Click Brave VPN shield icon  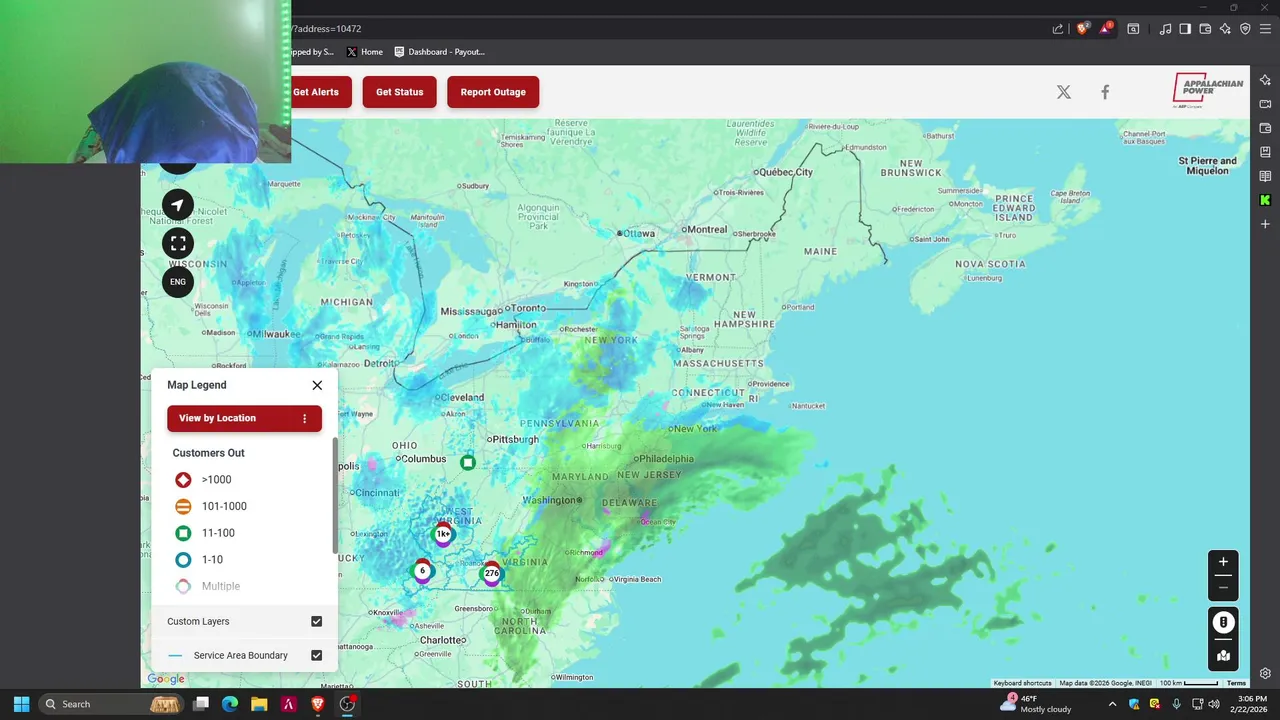point(1245,29)
